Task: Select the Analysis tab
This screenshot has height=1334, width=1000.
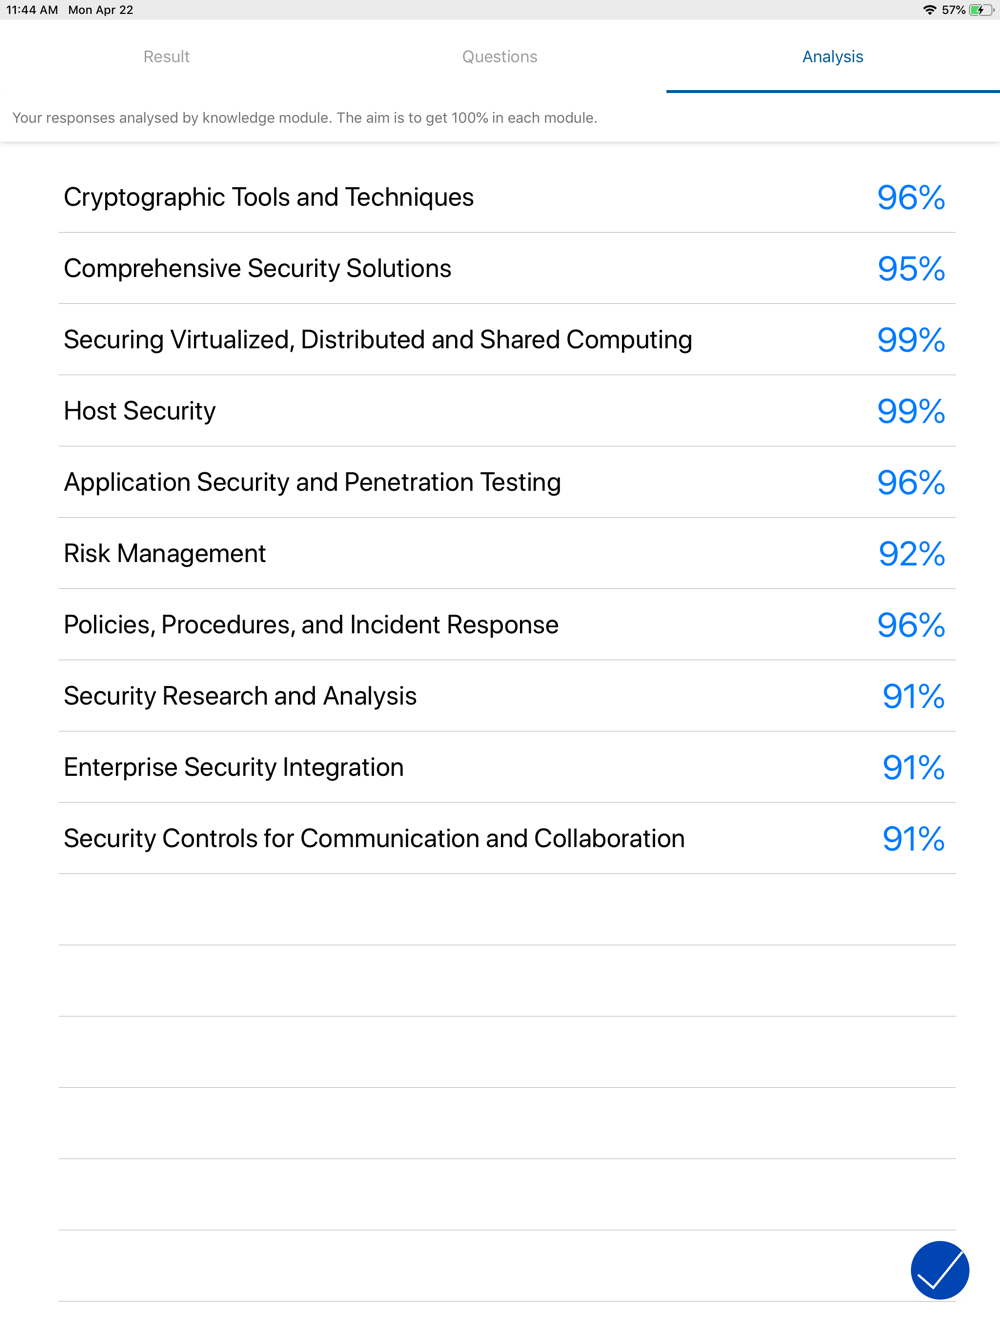Action: [x=832, y=57]
